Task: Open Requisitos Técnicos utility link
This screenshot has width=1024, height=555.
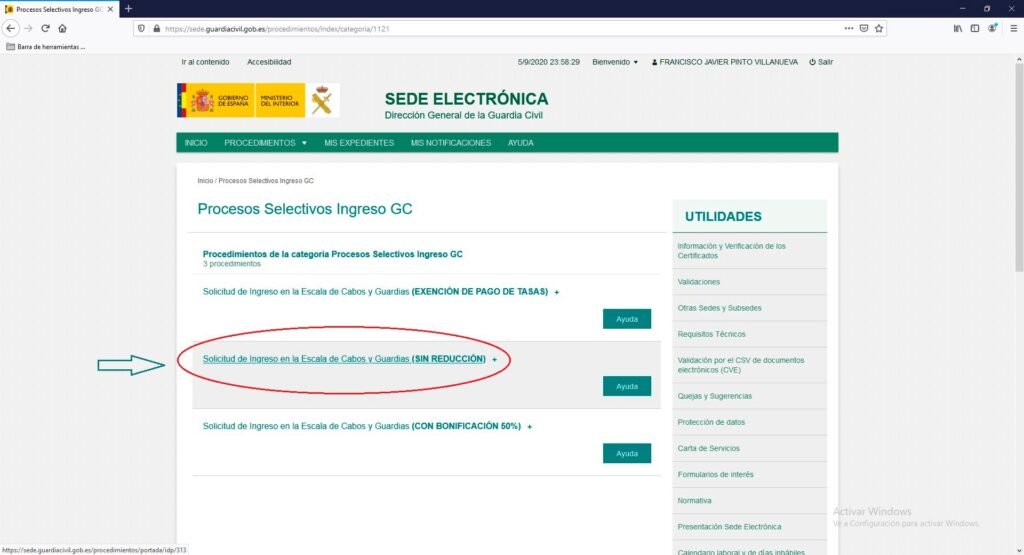Action: 711,334
